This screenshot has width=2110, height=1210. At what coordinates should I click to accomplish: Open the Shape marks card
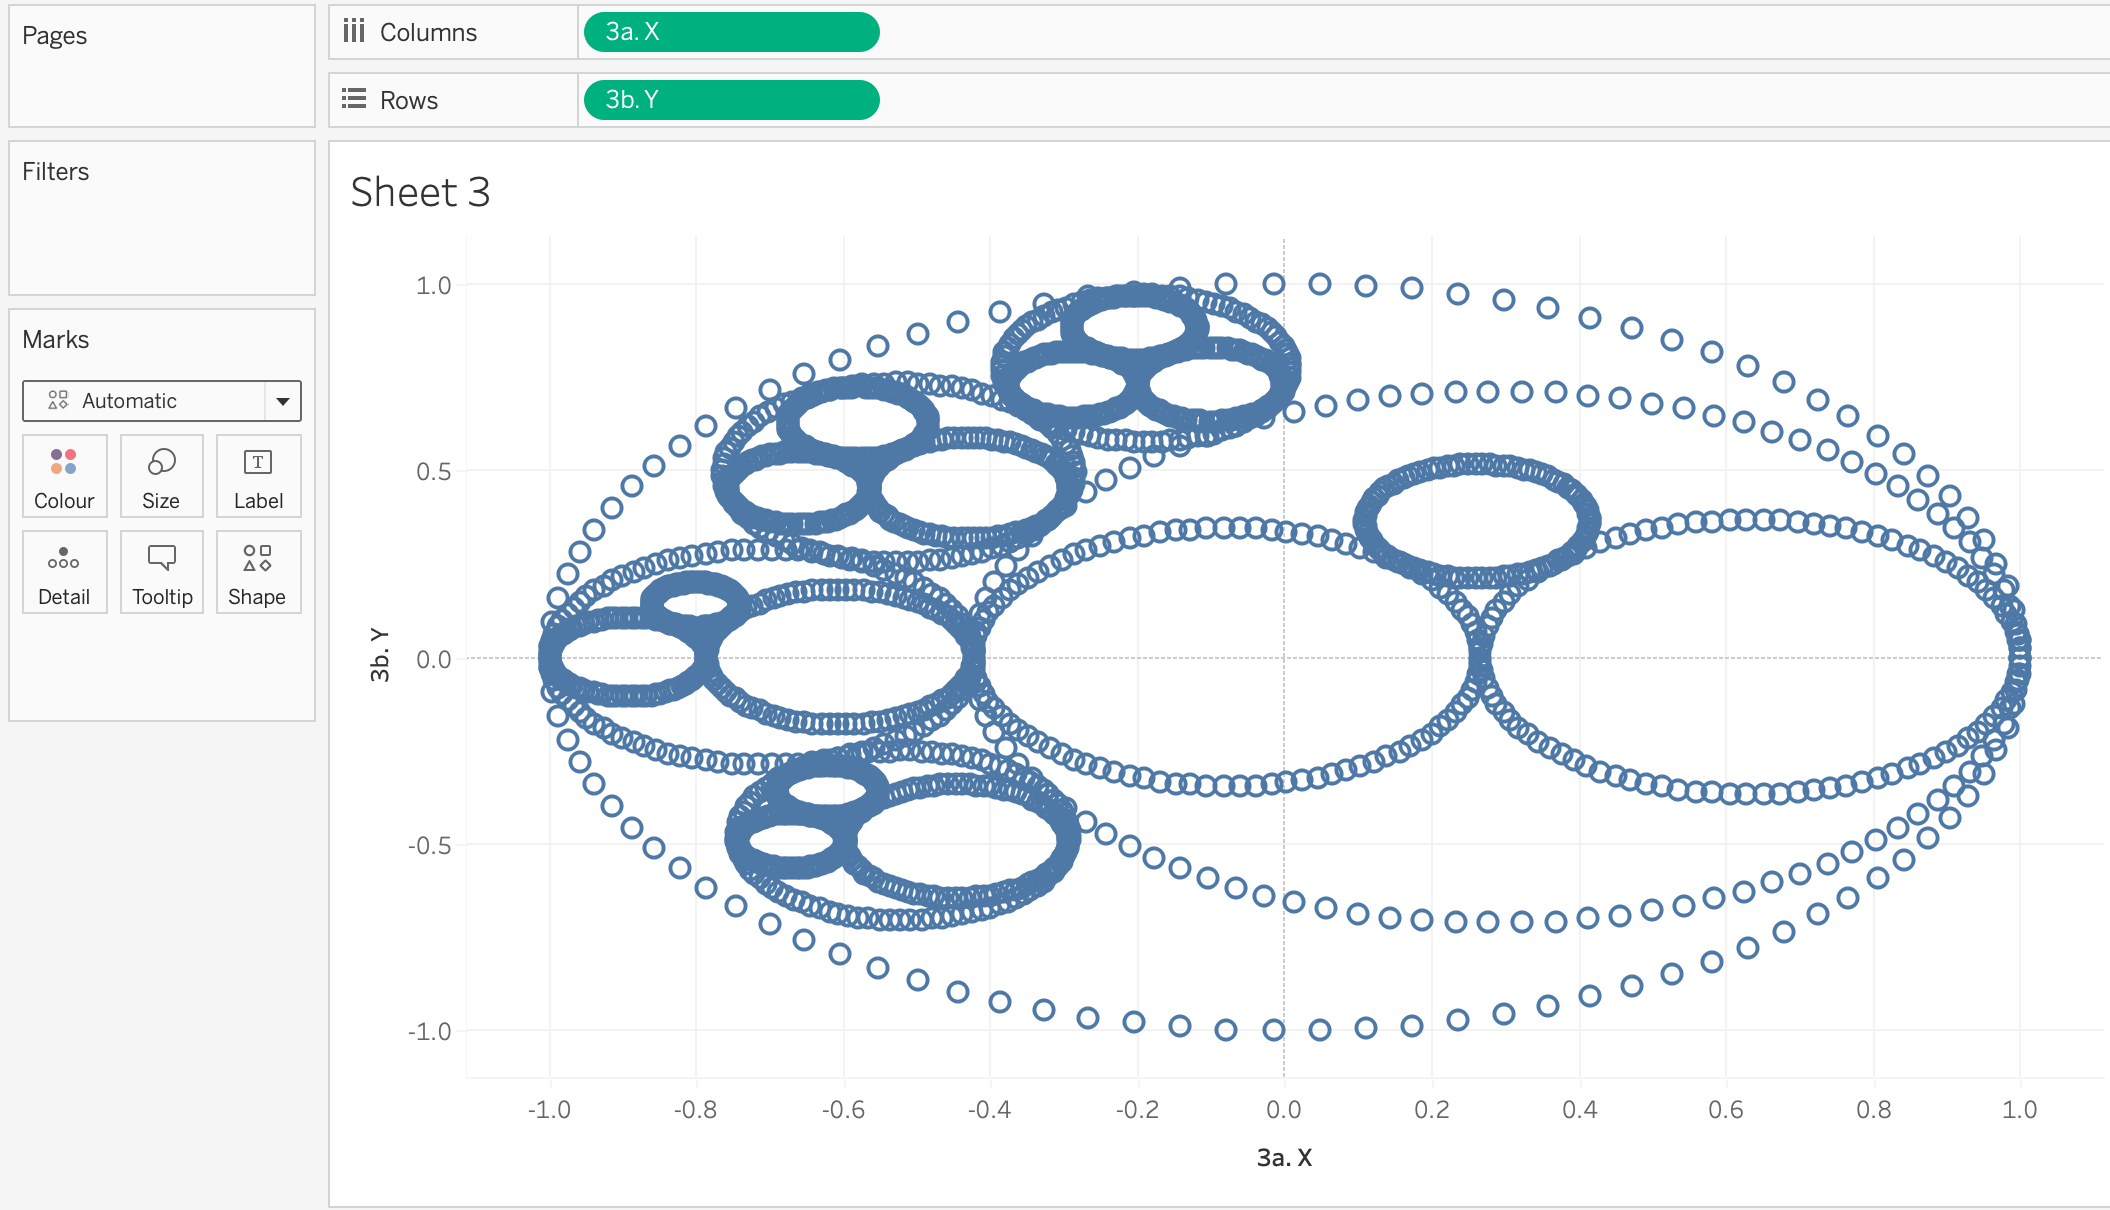[258, 572]
